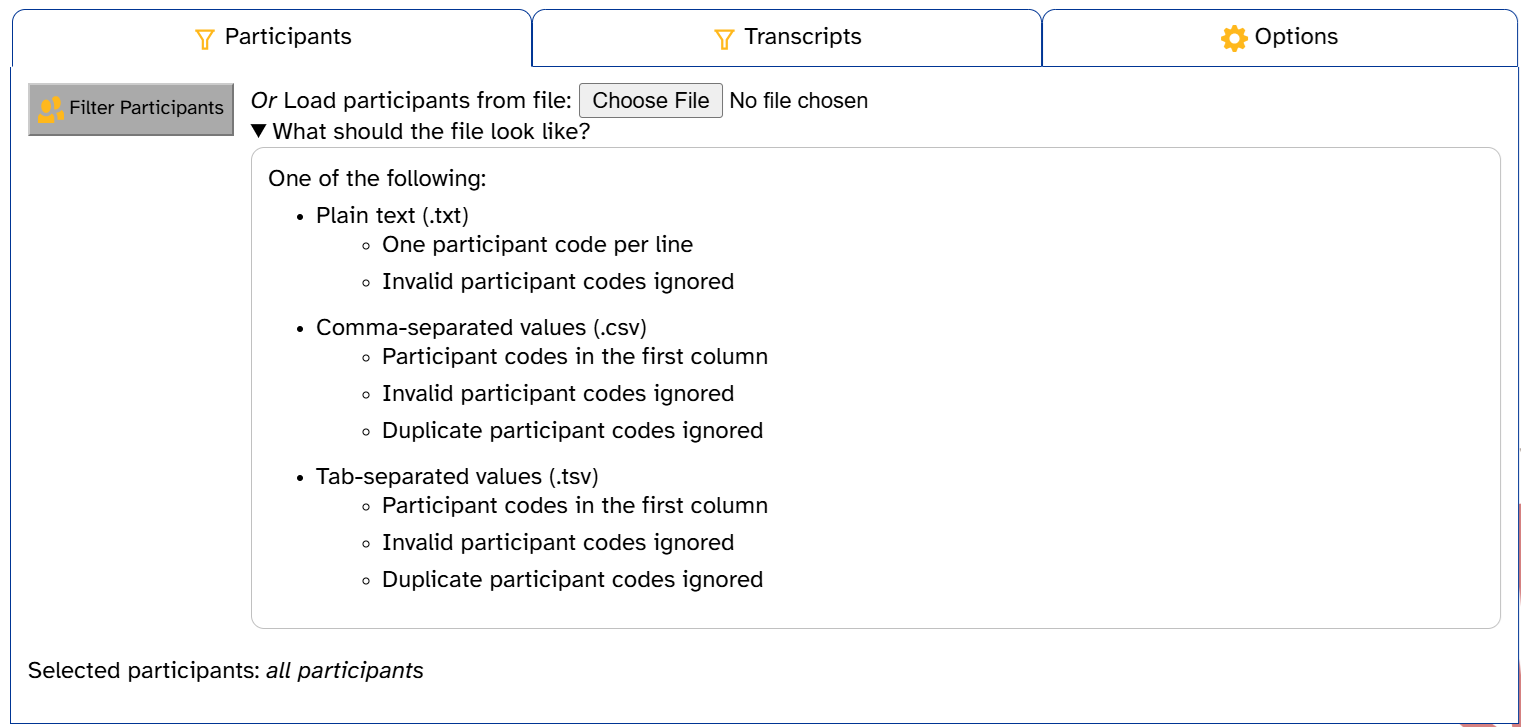
Task: Click the Filter Participants button
Action: point(131,109)
